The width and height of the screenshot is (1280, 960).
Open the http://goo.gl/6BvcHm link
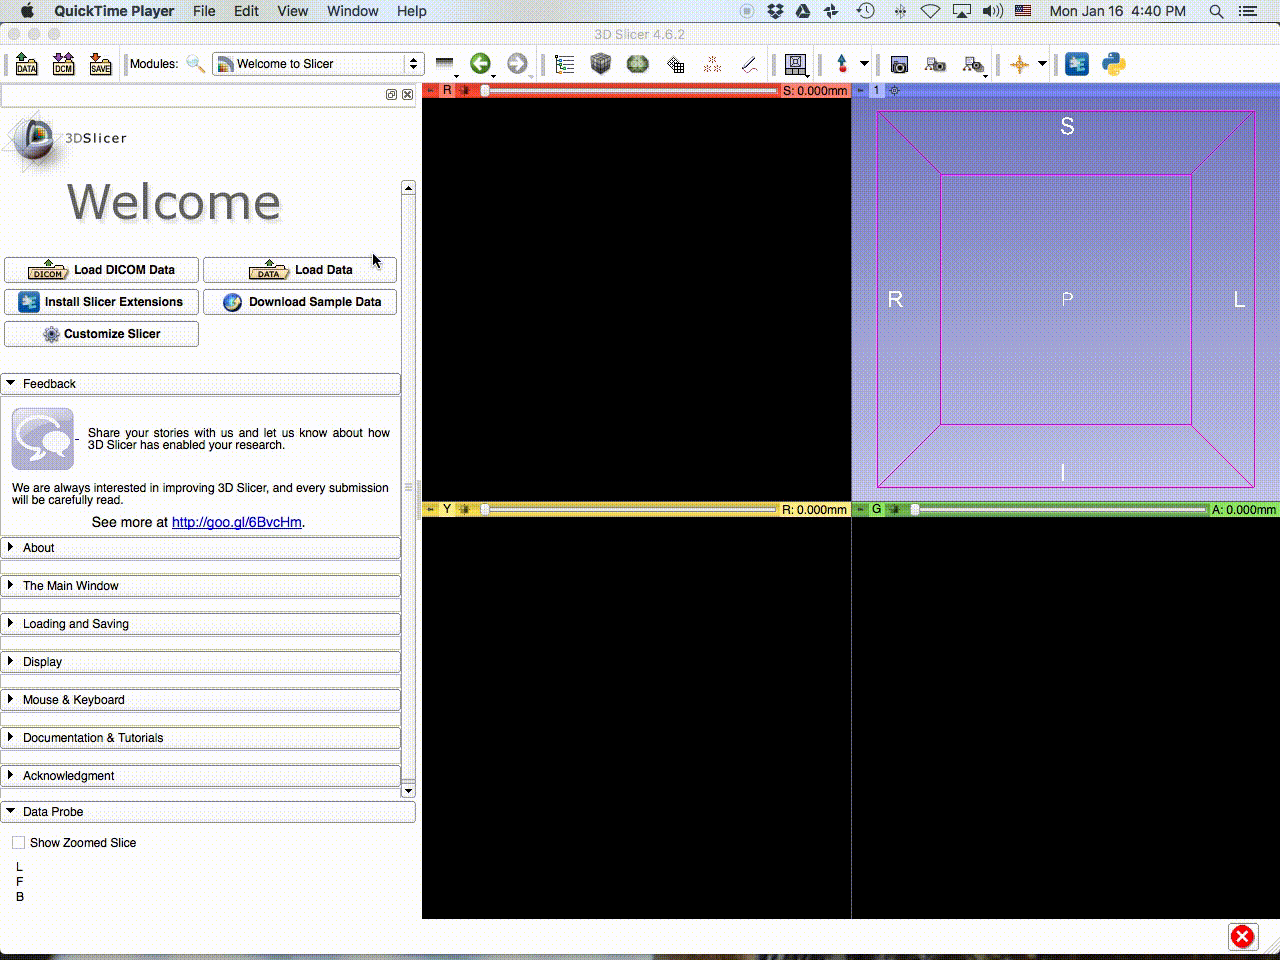236,522
